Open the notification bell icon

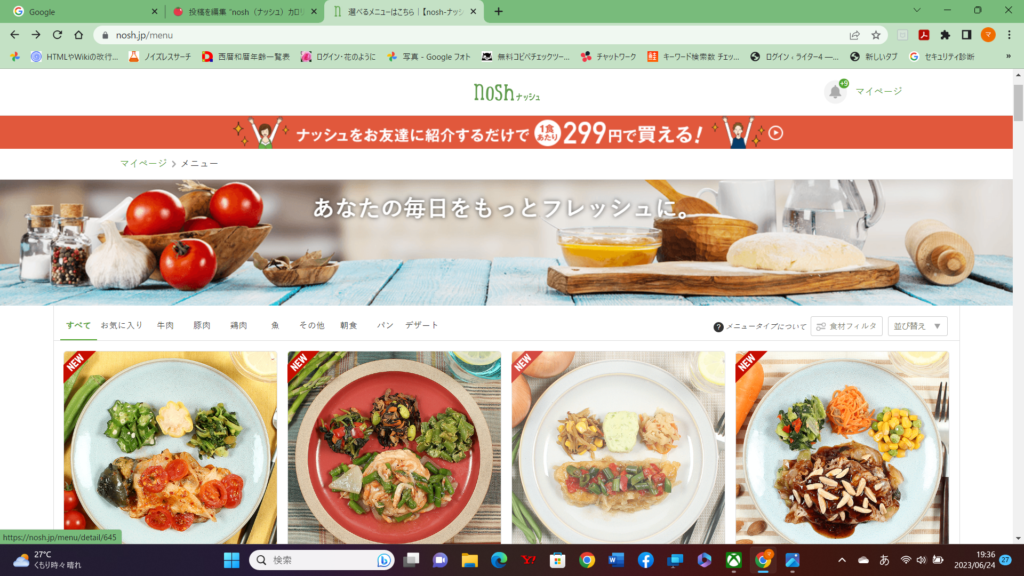point(835,92)
